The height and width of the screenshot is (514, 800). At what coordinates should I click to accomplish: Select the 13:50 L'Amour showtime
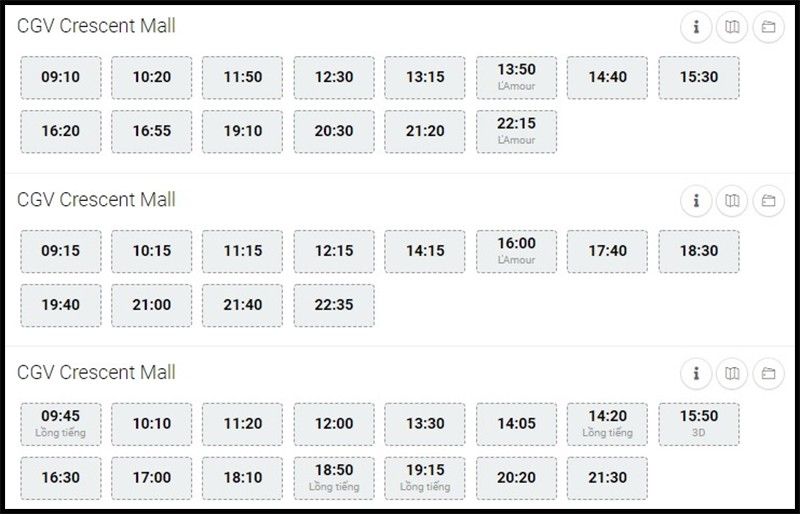(x=516, y=78)
